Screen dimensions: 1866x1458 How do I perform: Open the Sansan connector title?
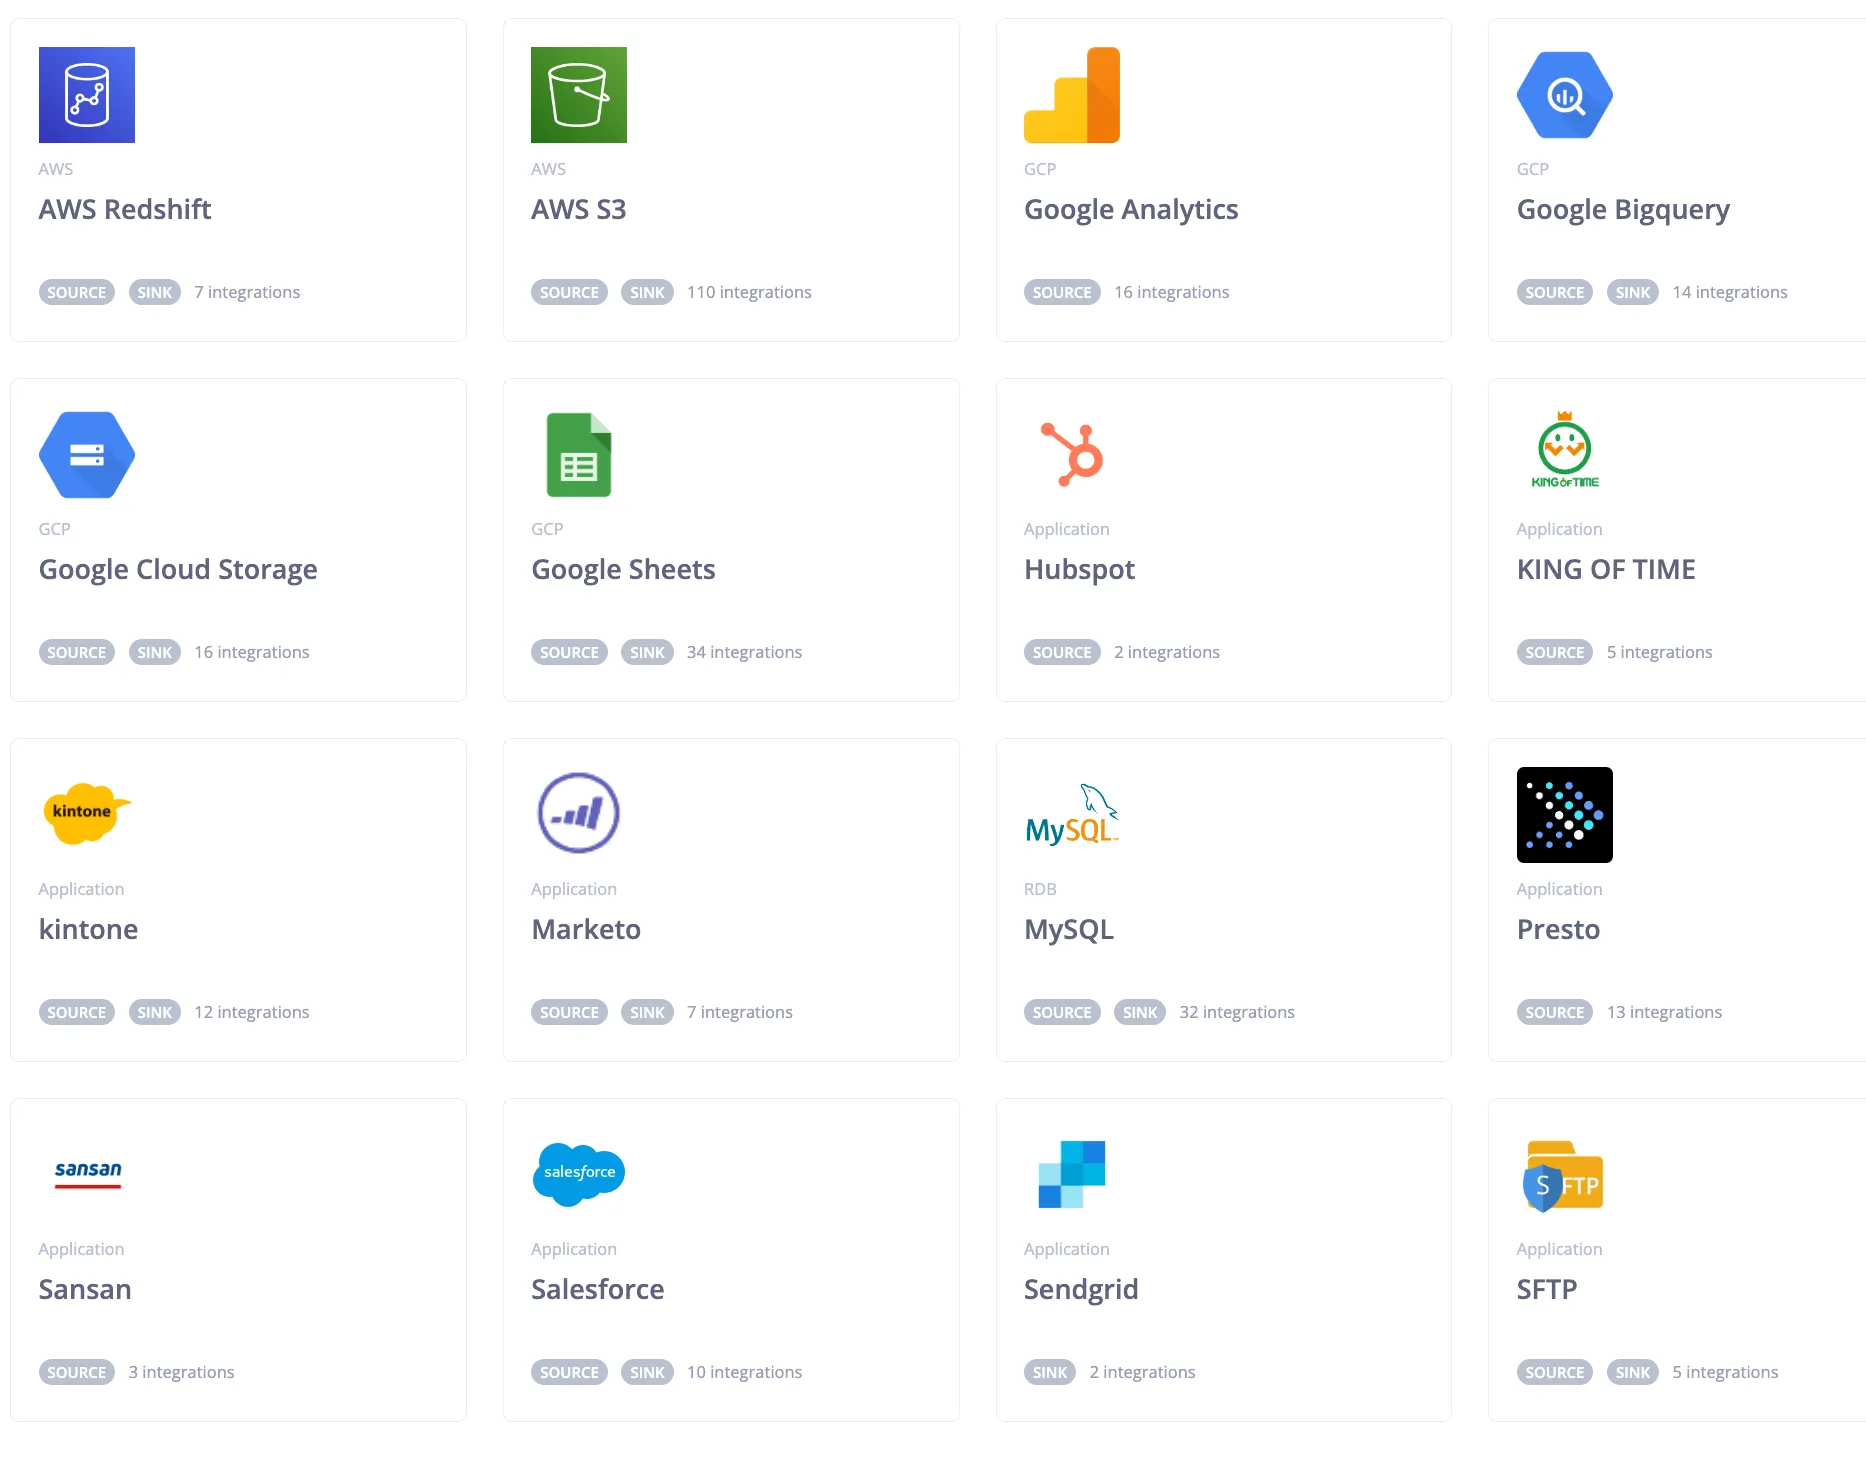pyautogui.click(x=85, y=1289)
